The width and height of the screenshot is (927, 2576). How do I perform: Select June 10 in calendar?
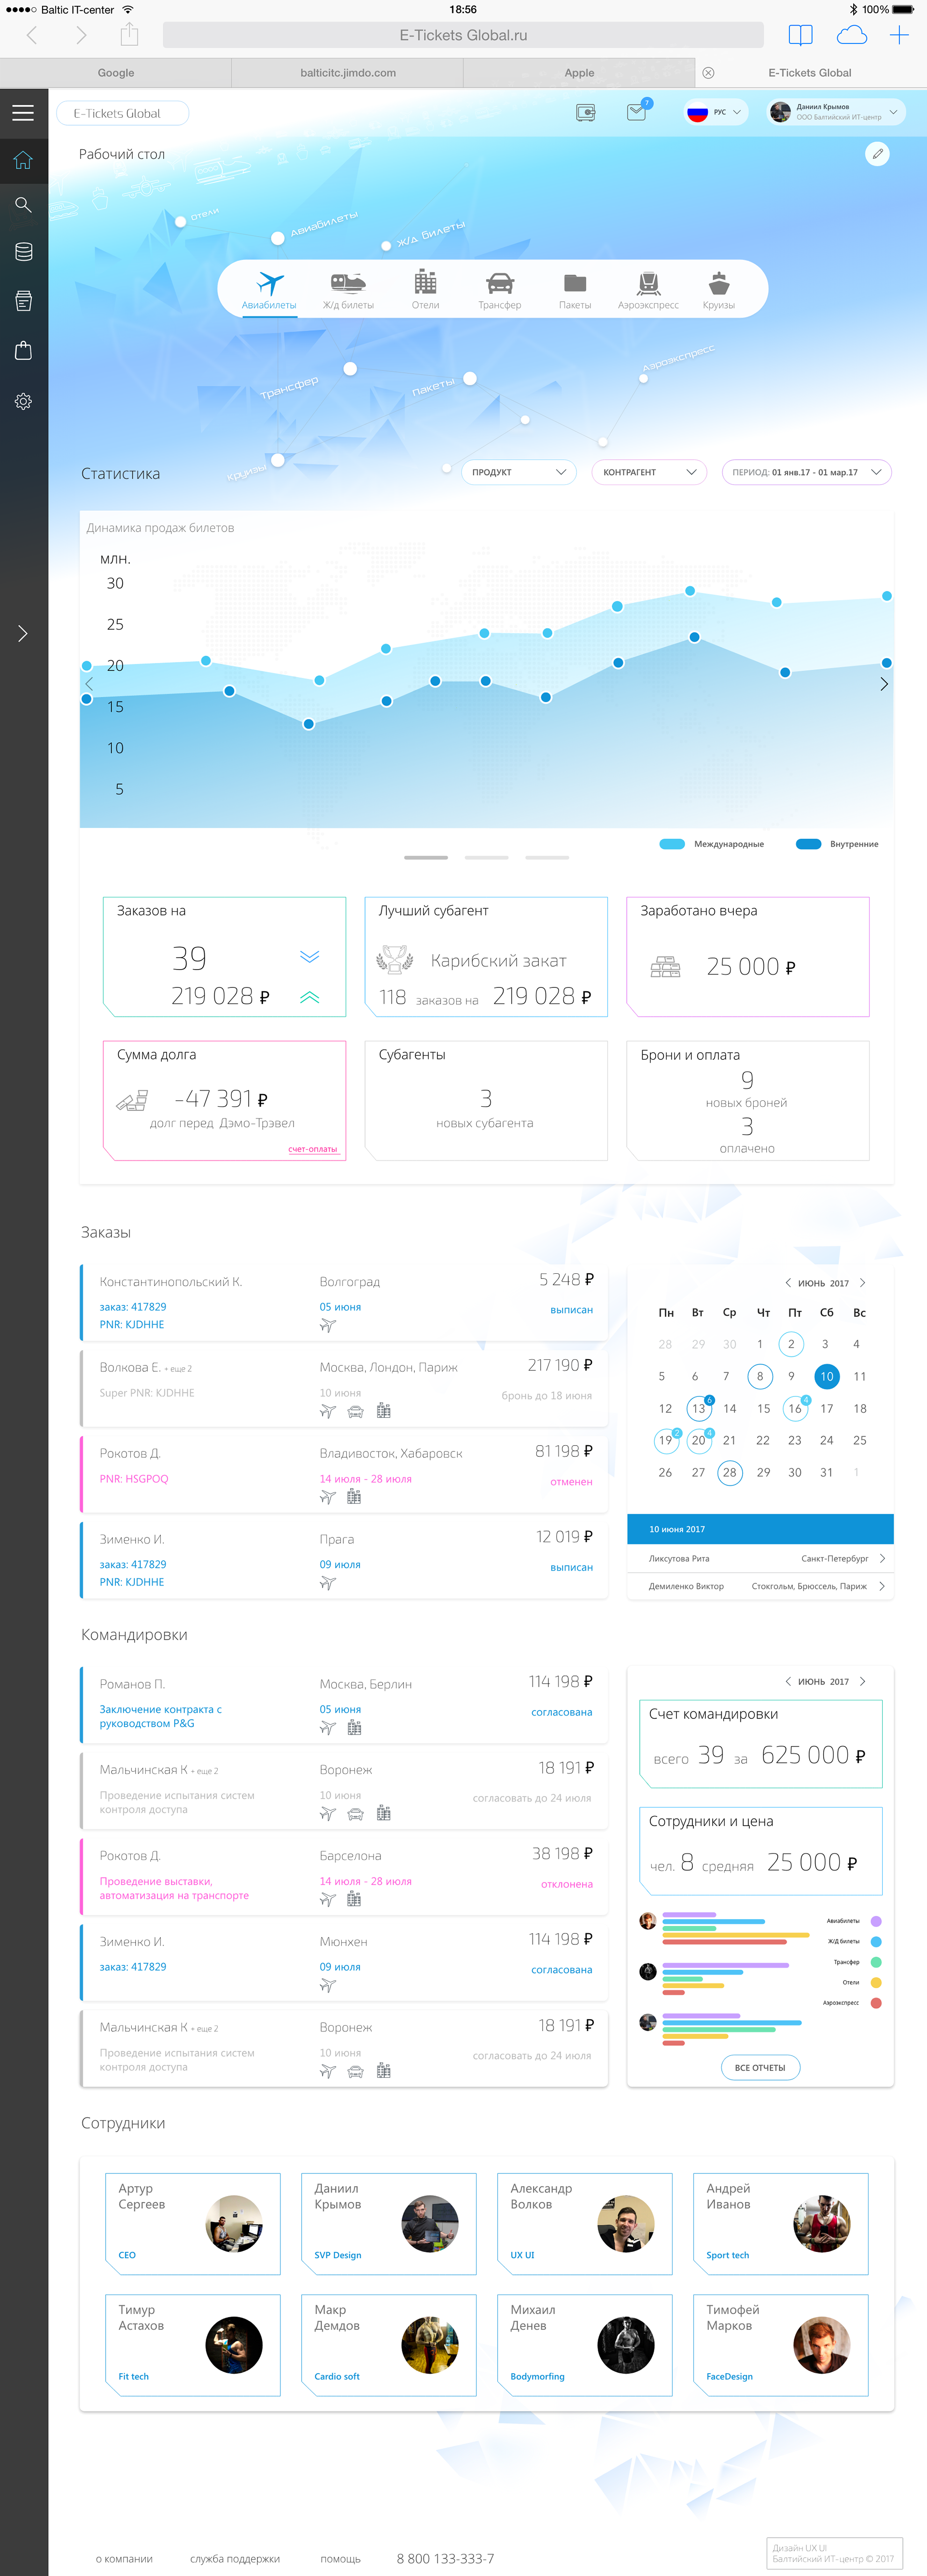click(x=827, y=1376)
